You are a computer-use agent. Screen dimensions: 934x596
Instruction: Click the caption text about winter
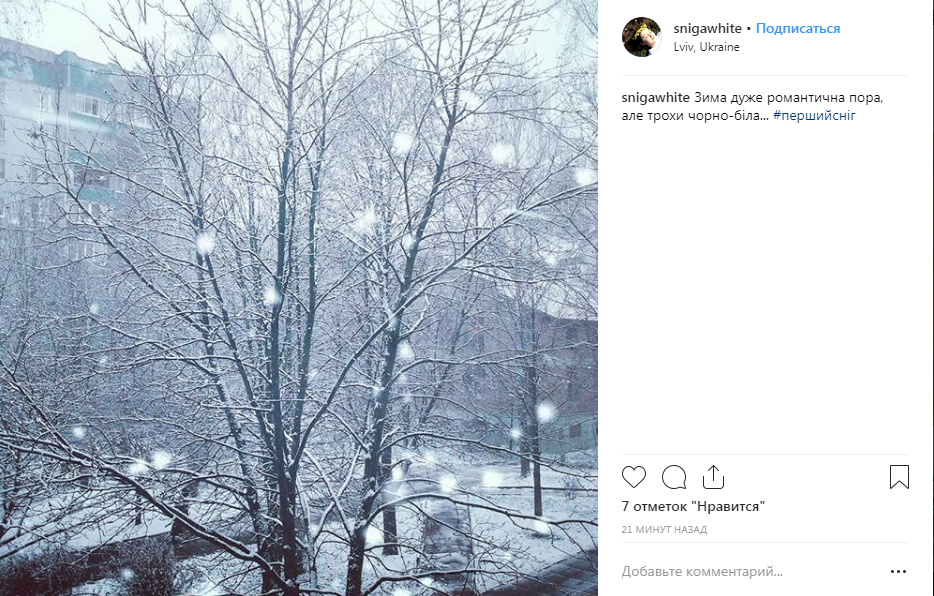point(790,98)
